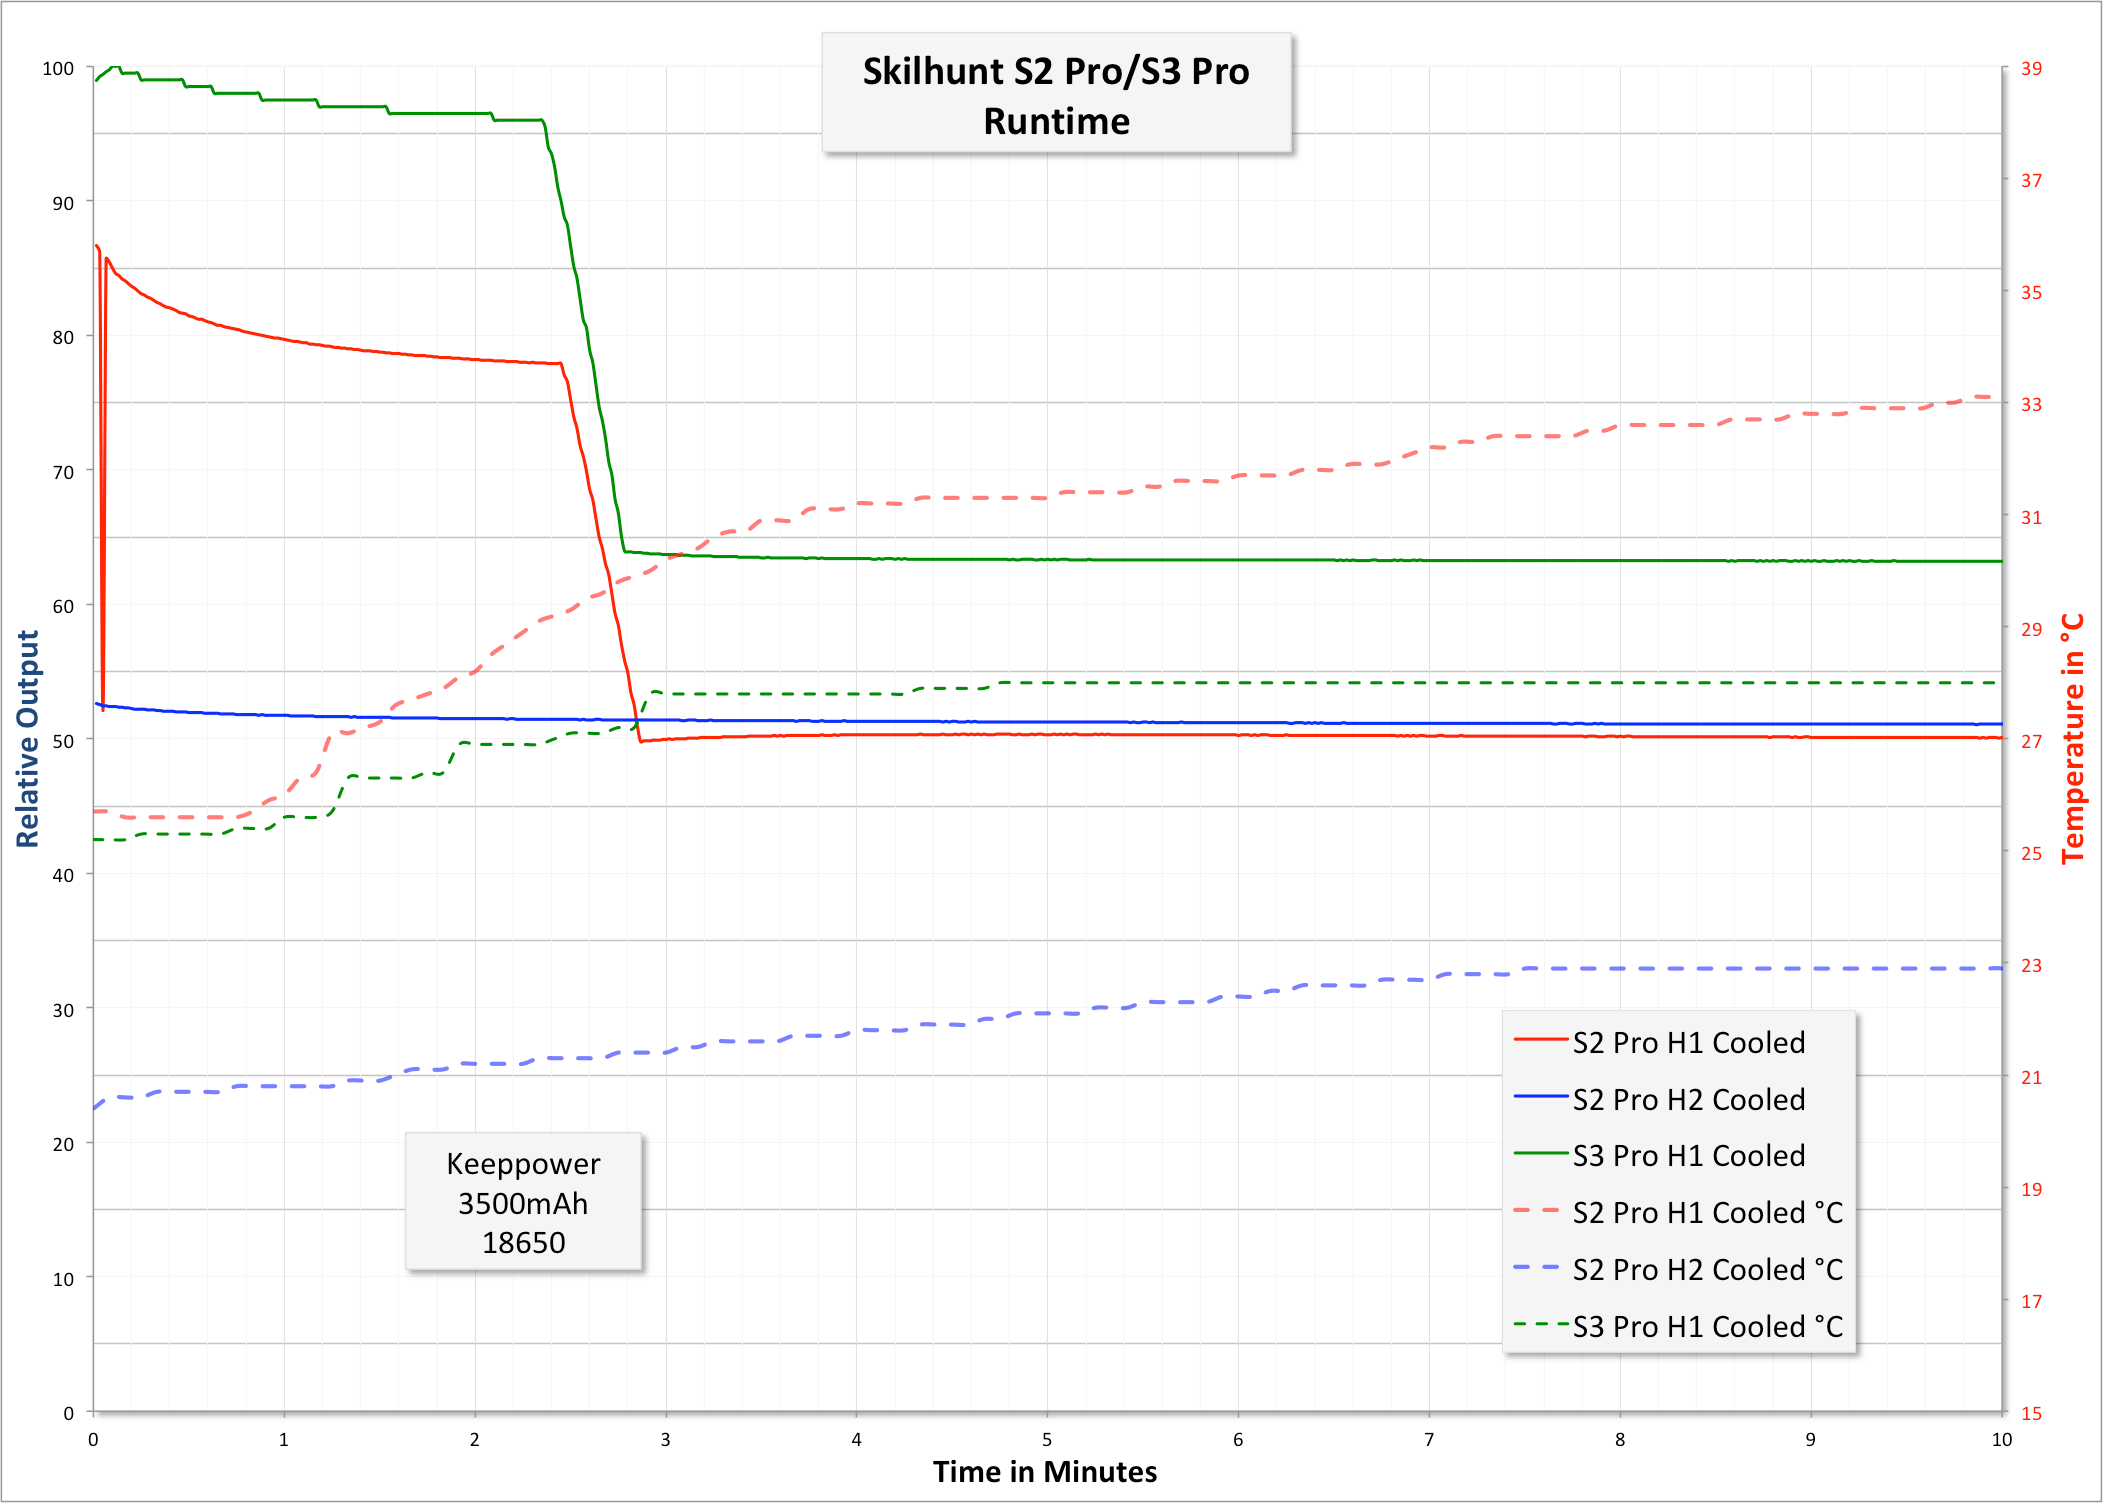Select S2 Pro H1 Cooled °C legend entry

[x=1707, y=1212]
